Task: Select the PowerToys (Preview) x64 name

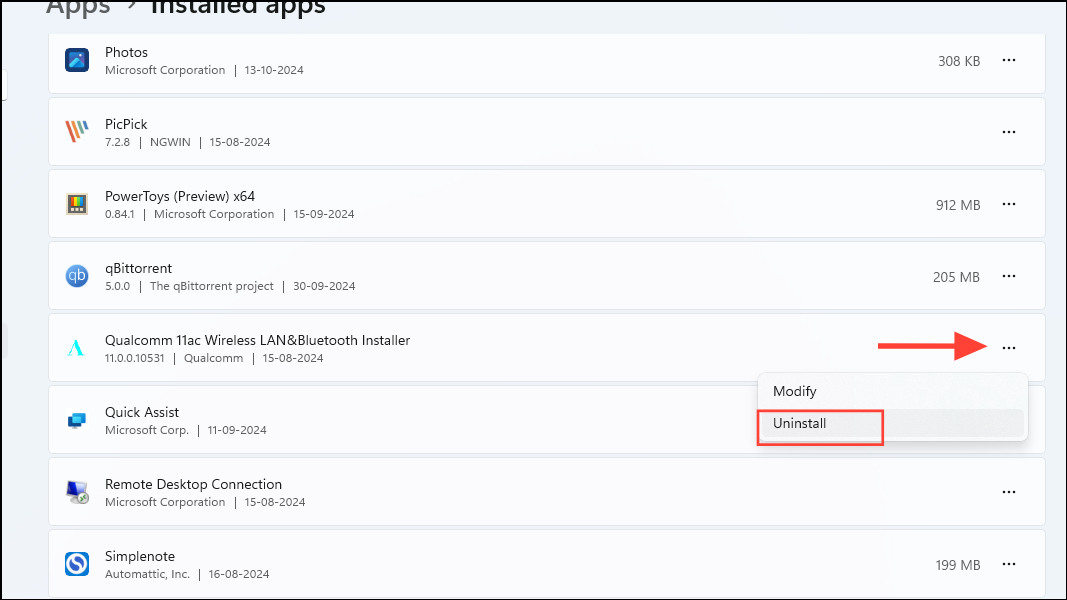Action: [180, 197]
